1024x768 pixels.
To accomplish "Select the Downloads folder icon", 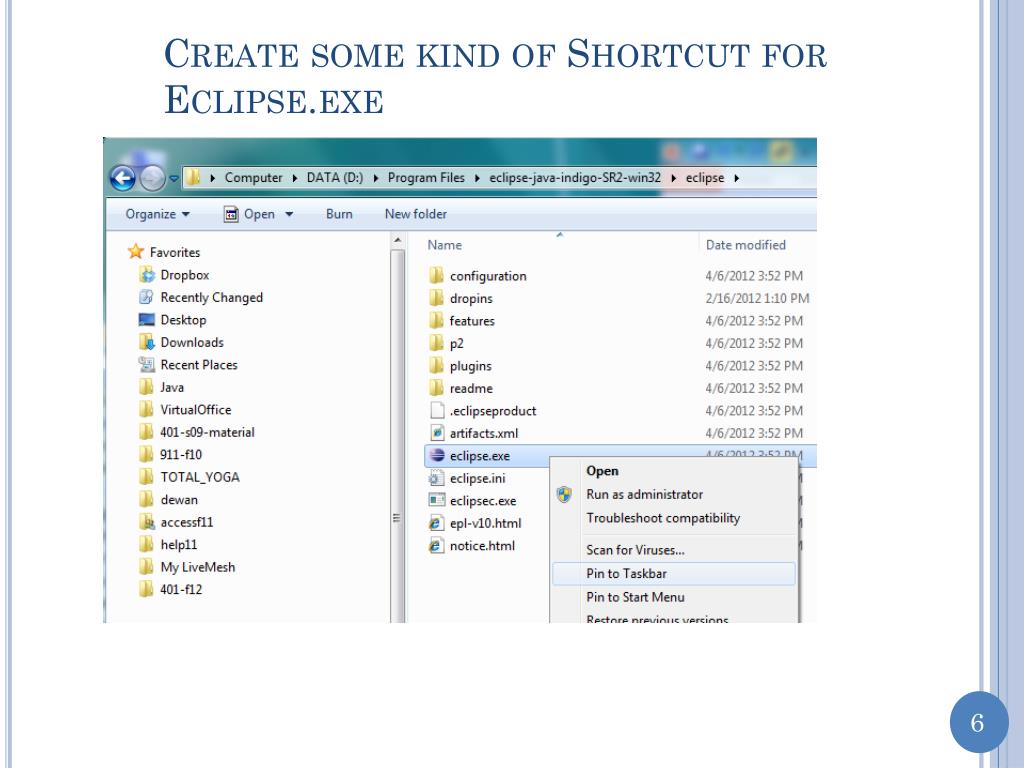I will tap(147, 342).
